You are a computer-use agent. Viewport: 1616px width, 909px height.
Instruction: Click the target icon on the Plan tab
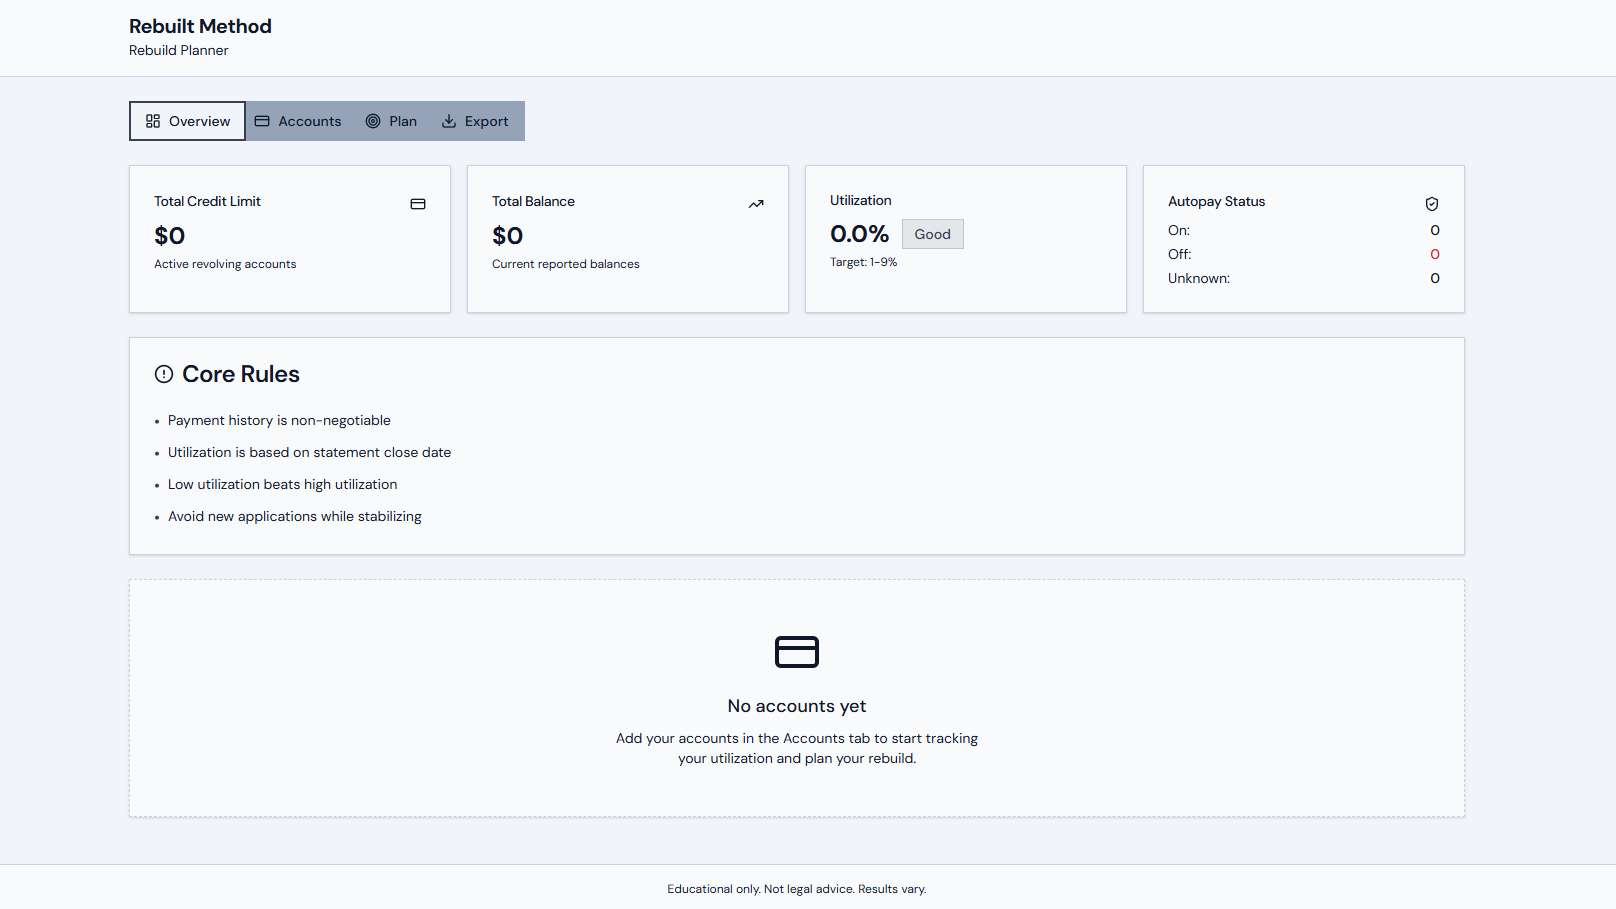click(373, 121)
